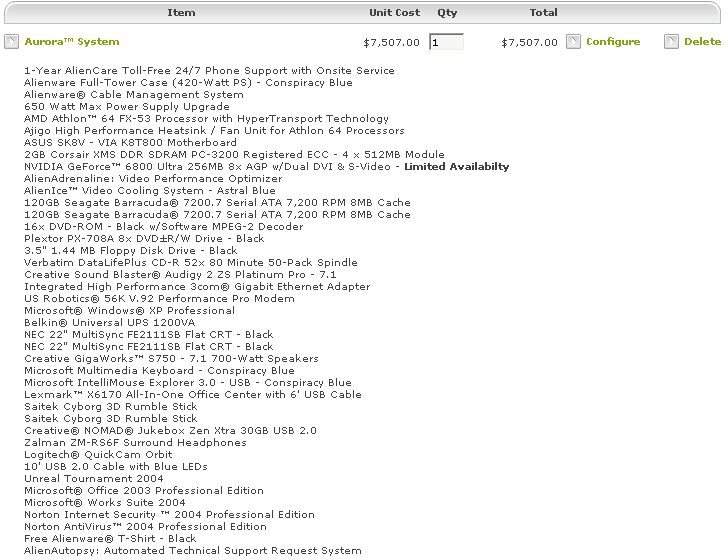Click the $7,507.00 total value
This screenshot has width=728, height=560.
[529, 43]
